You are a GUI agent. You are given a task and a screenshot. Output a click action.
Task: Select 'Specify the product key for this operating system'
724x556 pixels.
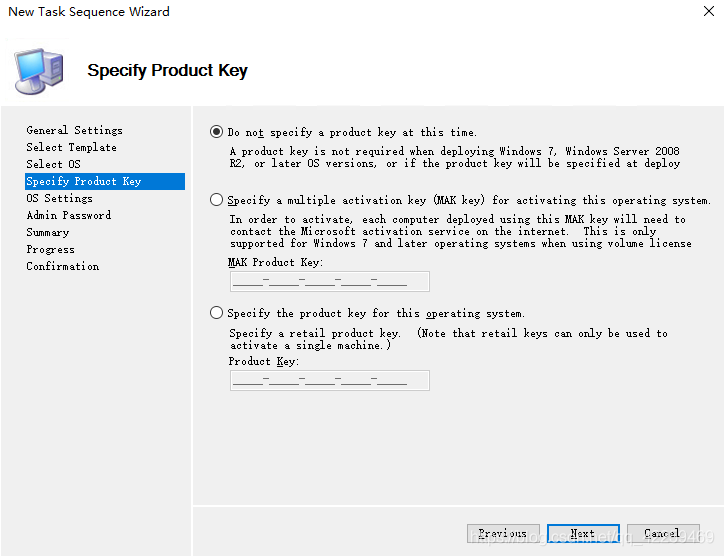pyautogui.click(x=217, y=313)
